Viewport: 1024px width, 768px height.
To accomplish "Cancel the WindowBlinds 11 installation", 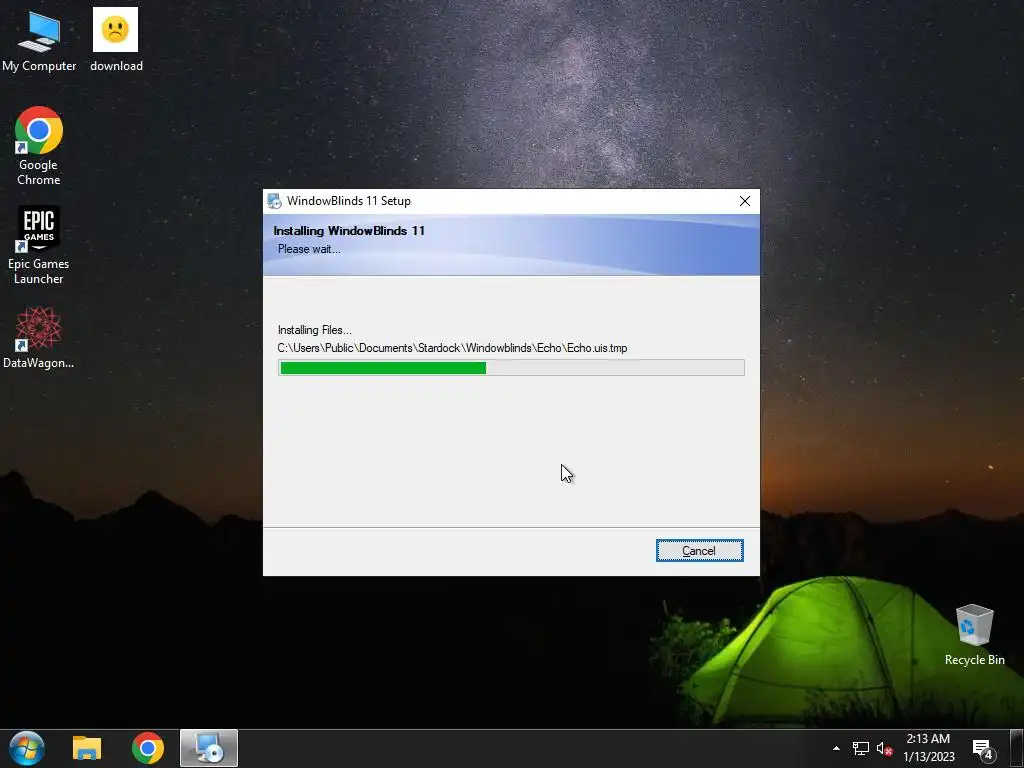I will (x=699, y=551).
